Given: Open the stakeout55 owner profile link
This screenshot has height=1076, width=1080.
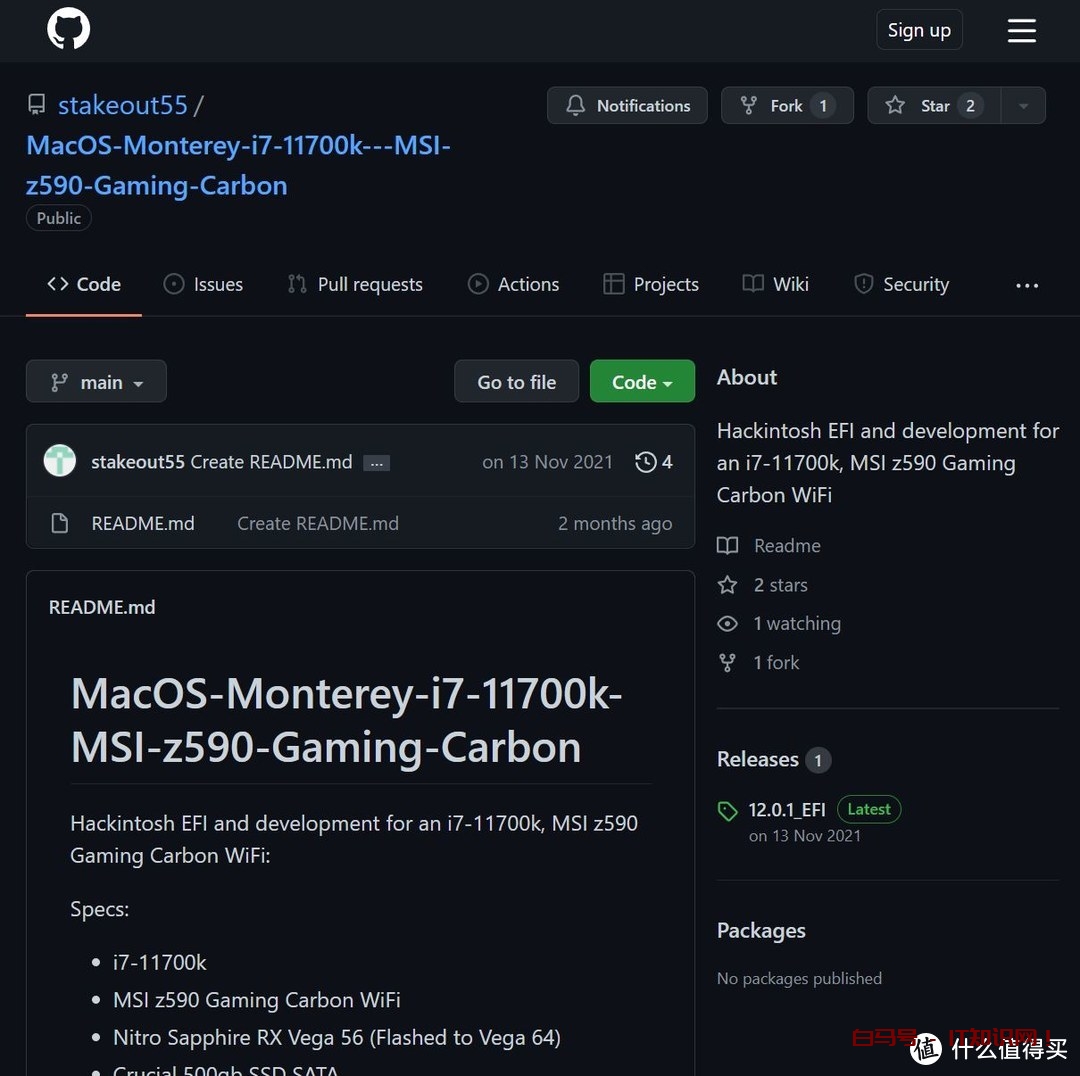Looking at the screenshot, I should 122,105.
